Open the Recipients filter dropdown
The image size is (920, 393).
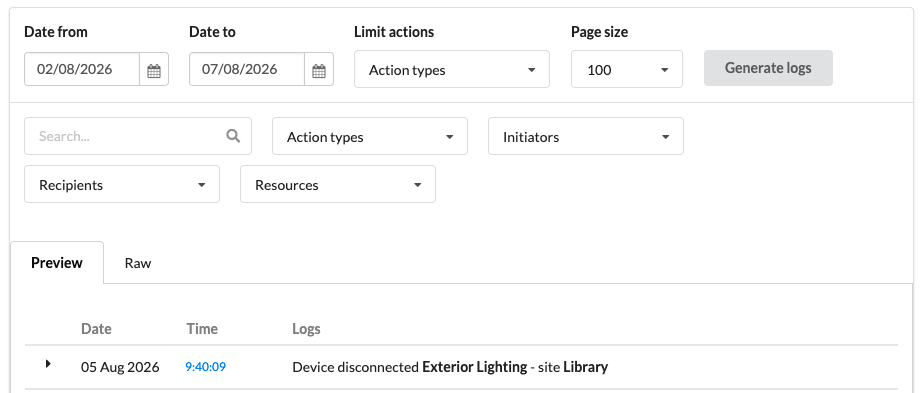point(122,184)
